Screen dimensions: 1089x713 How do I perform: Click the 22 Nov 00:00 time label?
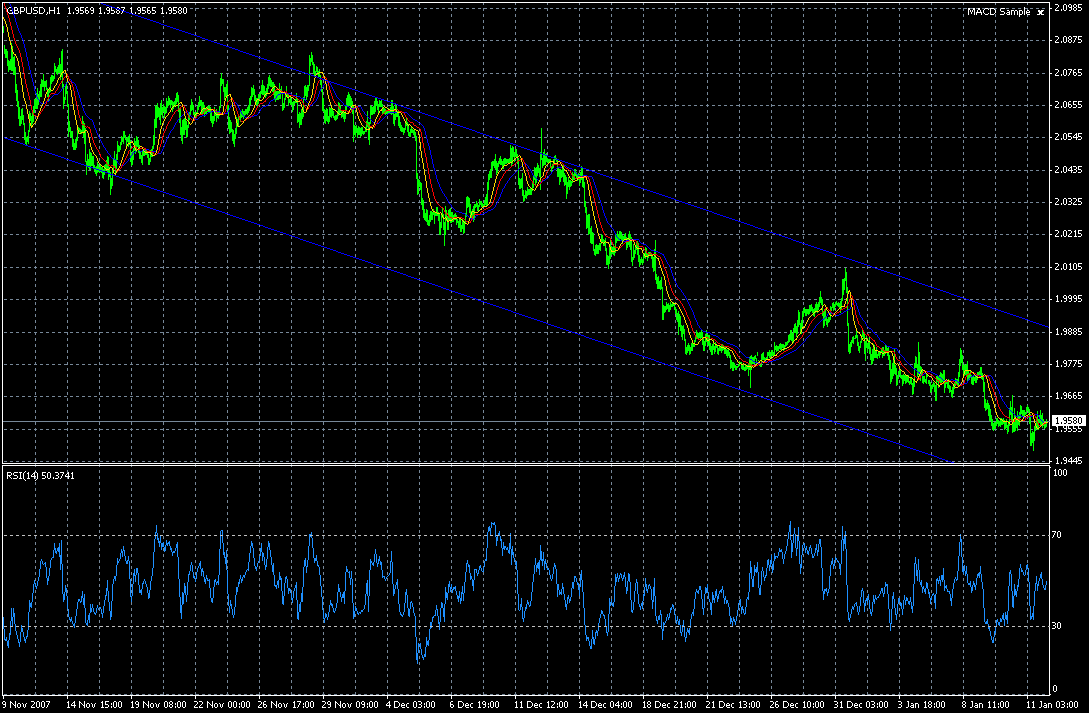(222, 705)
